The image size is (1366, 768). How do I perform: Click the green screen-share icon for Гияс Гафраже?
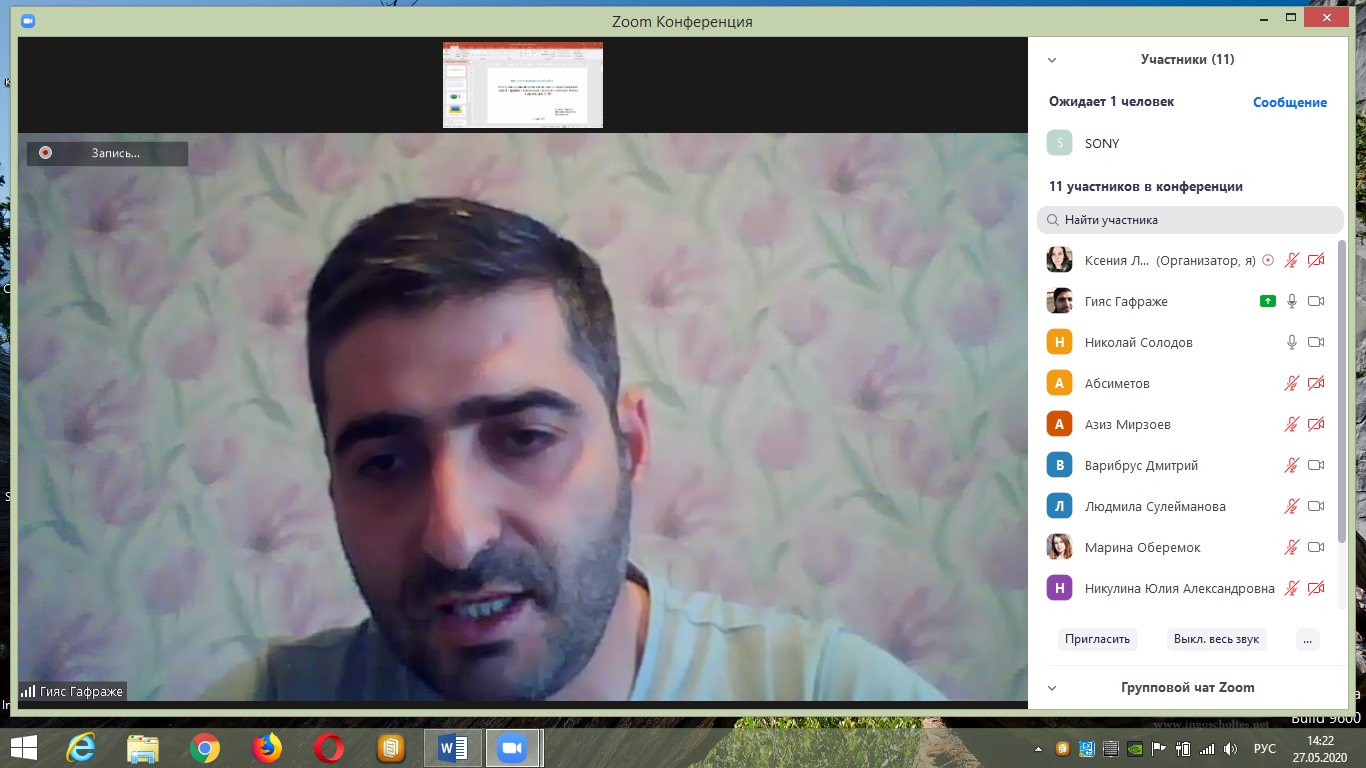1268,301
